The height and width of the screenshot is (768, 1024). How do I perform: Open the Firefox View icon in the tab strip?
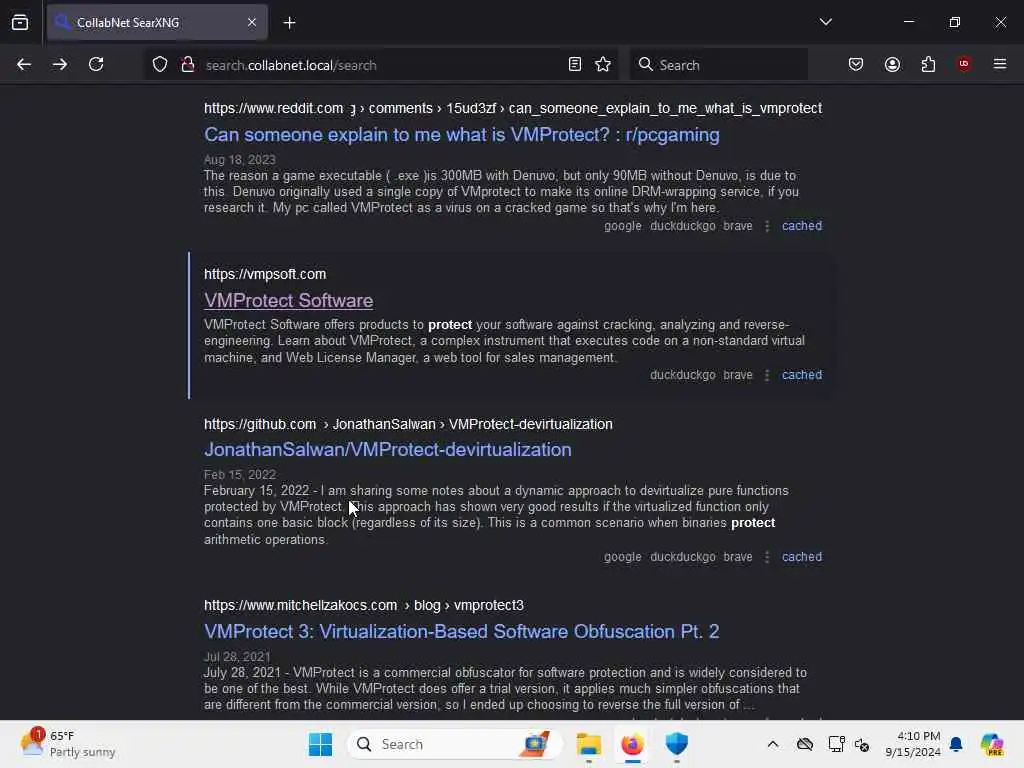pos(20,22)
